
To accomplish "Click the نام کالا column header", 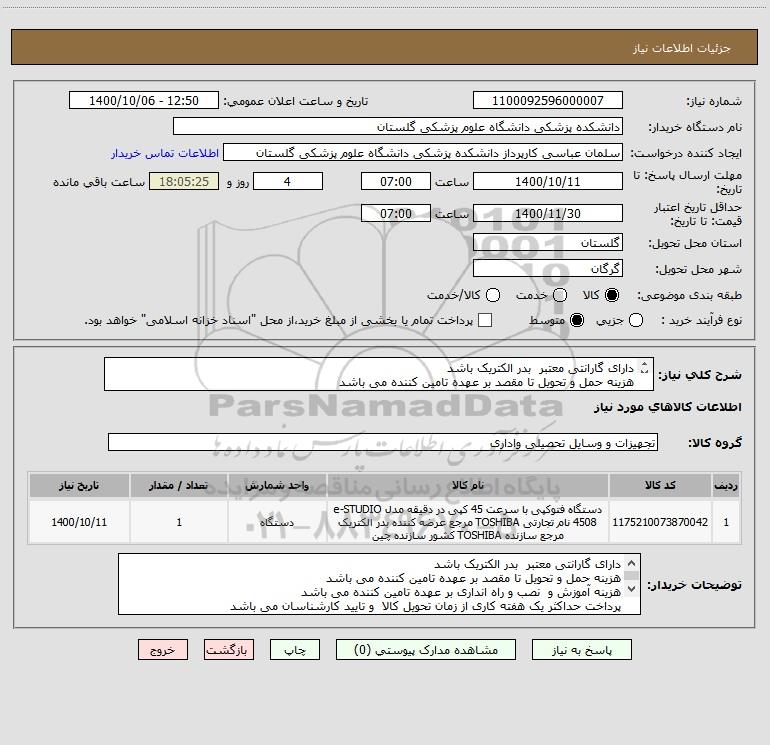I will click(x=468, y=485).
